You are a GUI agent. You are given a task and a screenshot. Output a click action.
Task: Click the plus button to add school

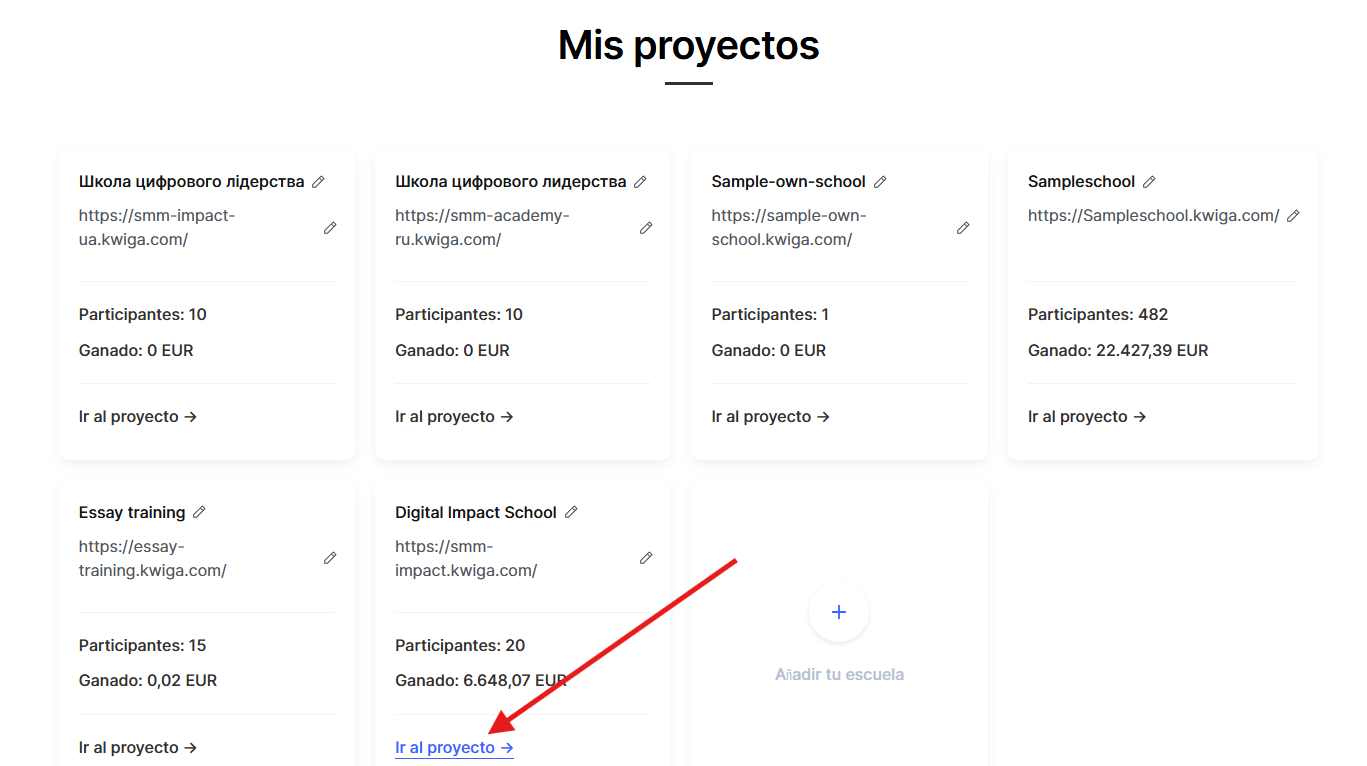(x=839, y=612)
